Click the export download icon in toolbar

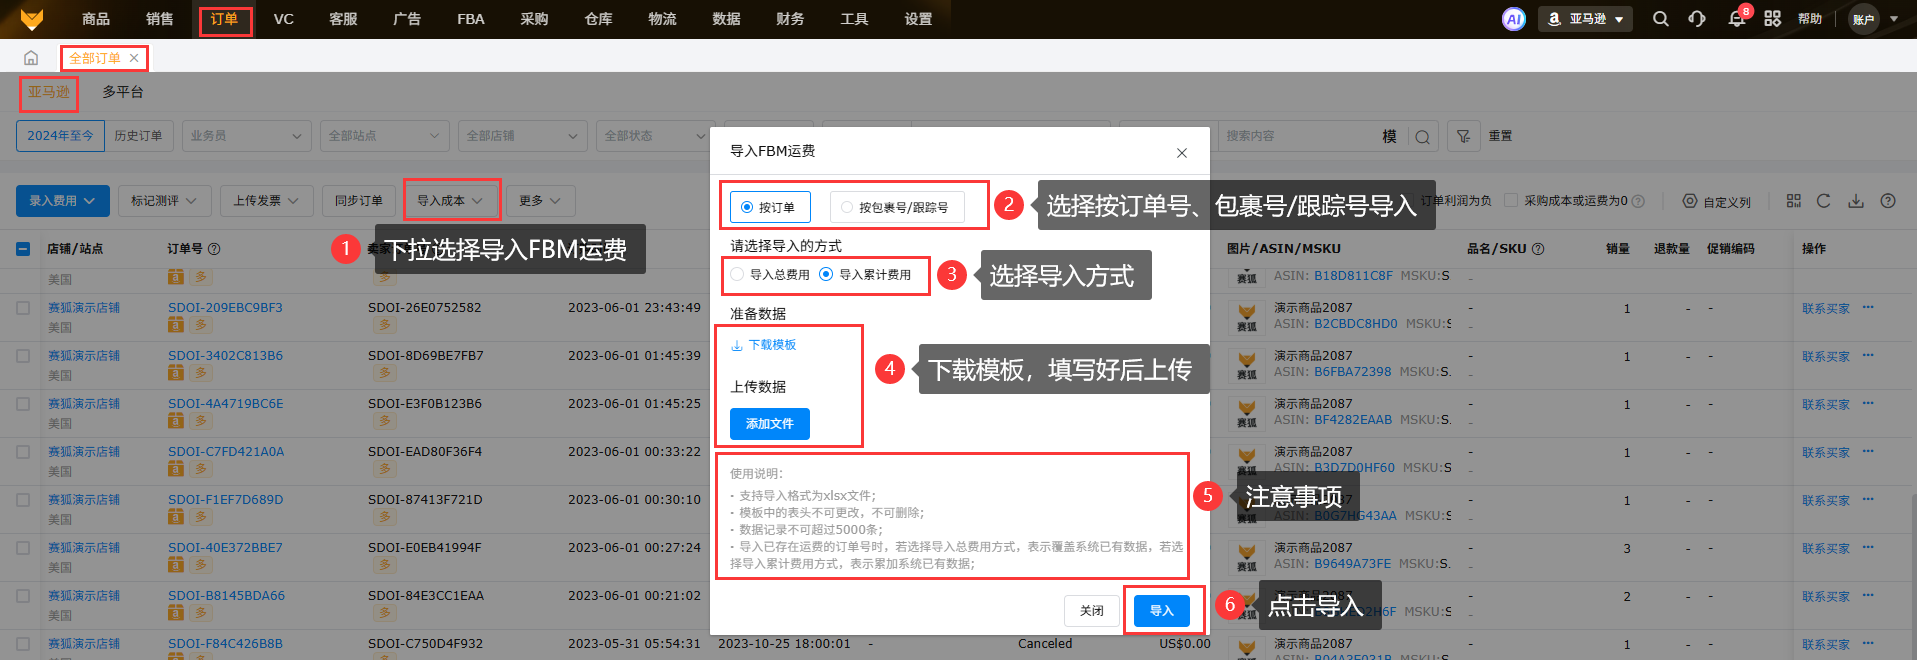(x=1856, y=201)
